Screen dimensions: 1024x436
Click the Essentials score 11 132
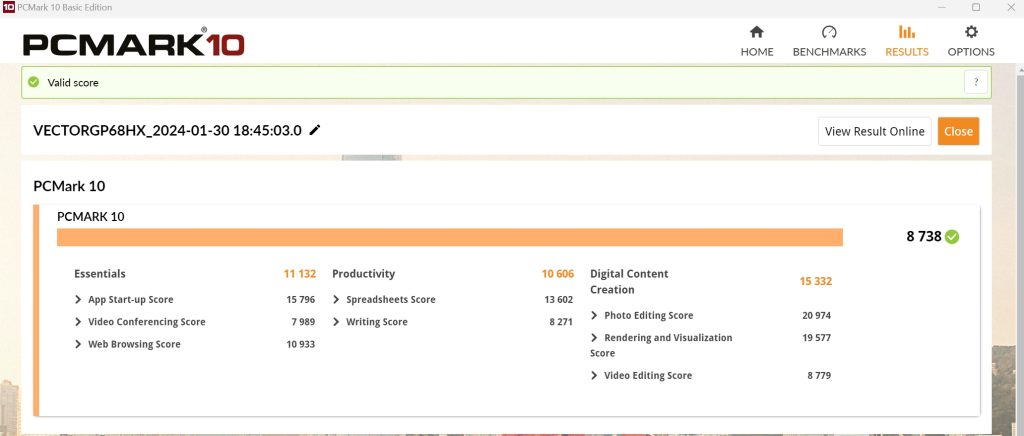[300, 273]
